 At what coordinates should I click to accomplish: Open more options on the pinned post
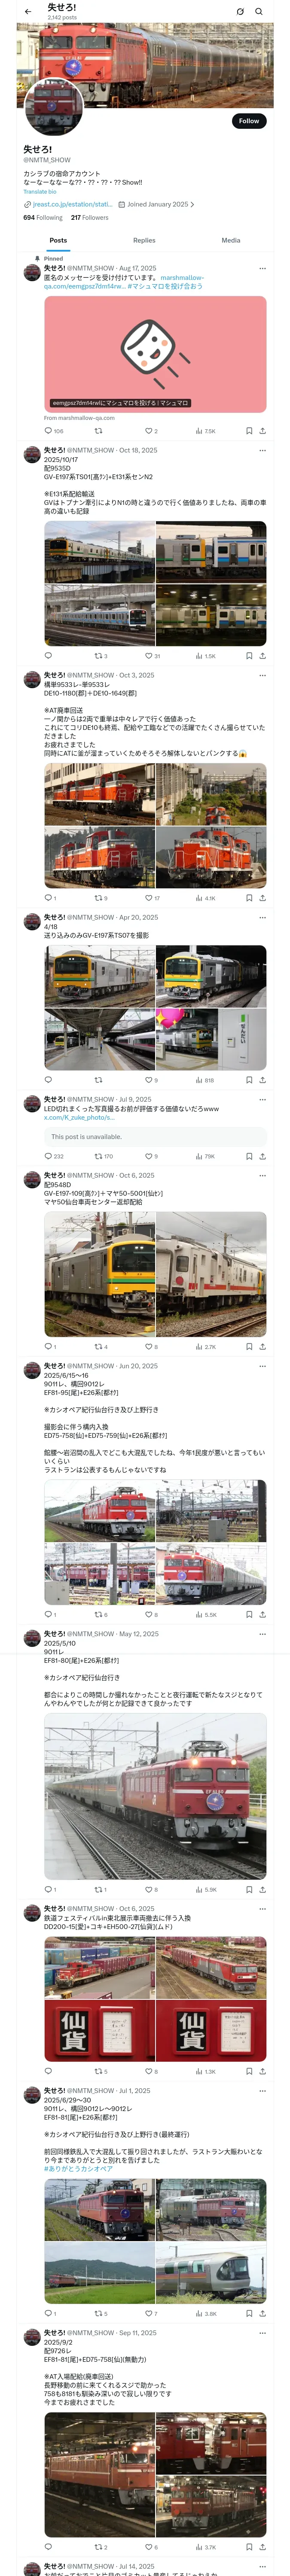pos(262,268)
